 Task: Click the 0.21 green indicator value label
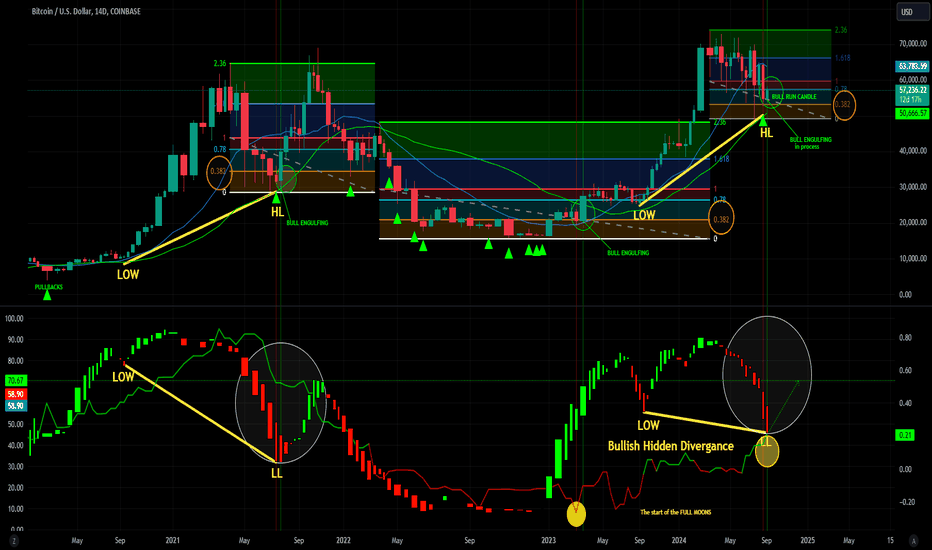coord(905,435)
